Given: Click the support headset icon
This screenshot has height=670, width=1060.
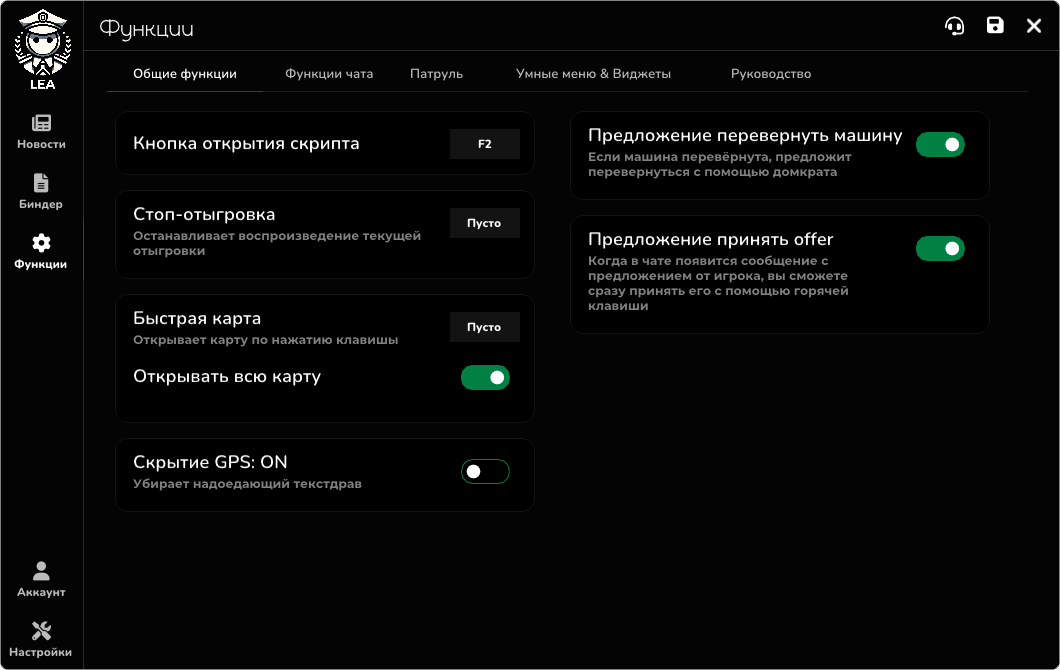Looking at the screenshot, I should coord(955,26).
